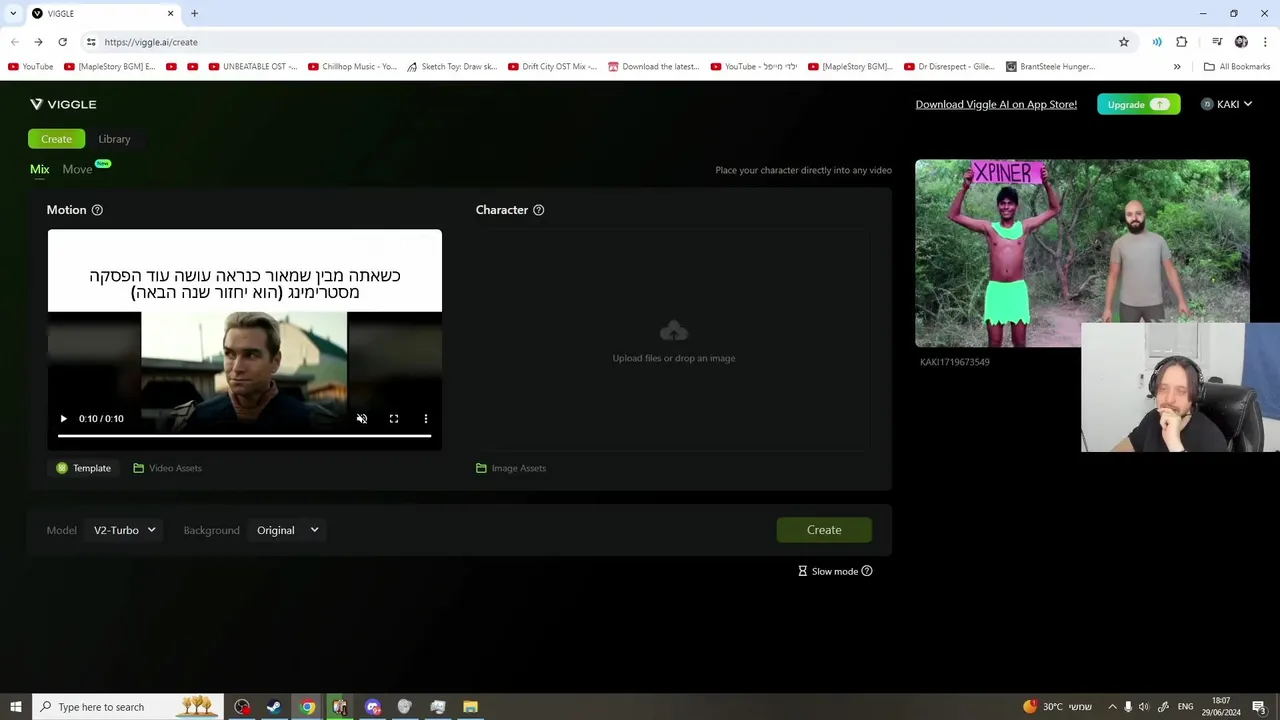
Task: Select the Move mode tab
Action: (x=77, y=169)
